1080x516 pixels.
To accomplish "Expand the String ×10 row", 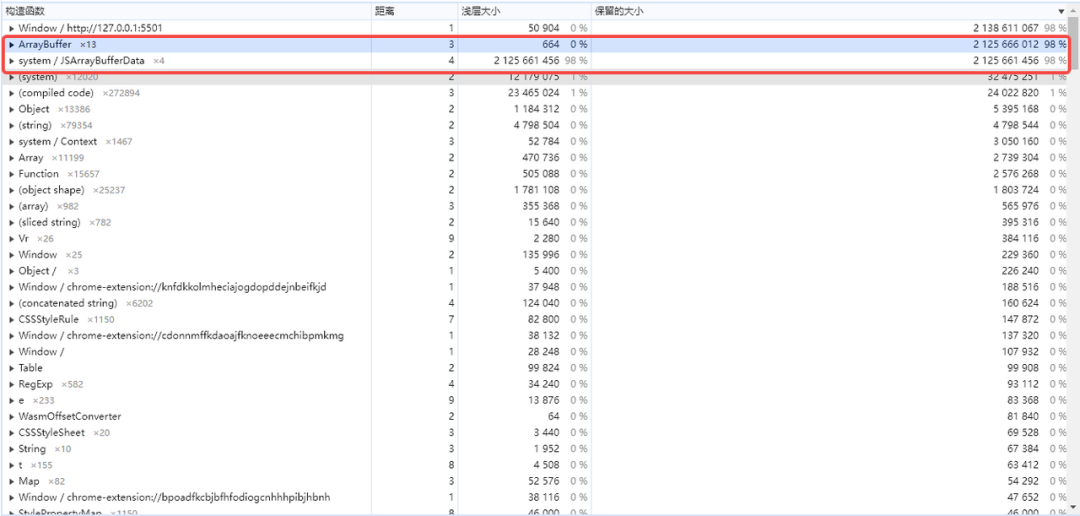I will [12, 449].
